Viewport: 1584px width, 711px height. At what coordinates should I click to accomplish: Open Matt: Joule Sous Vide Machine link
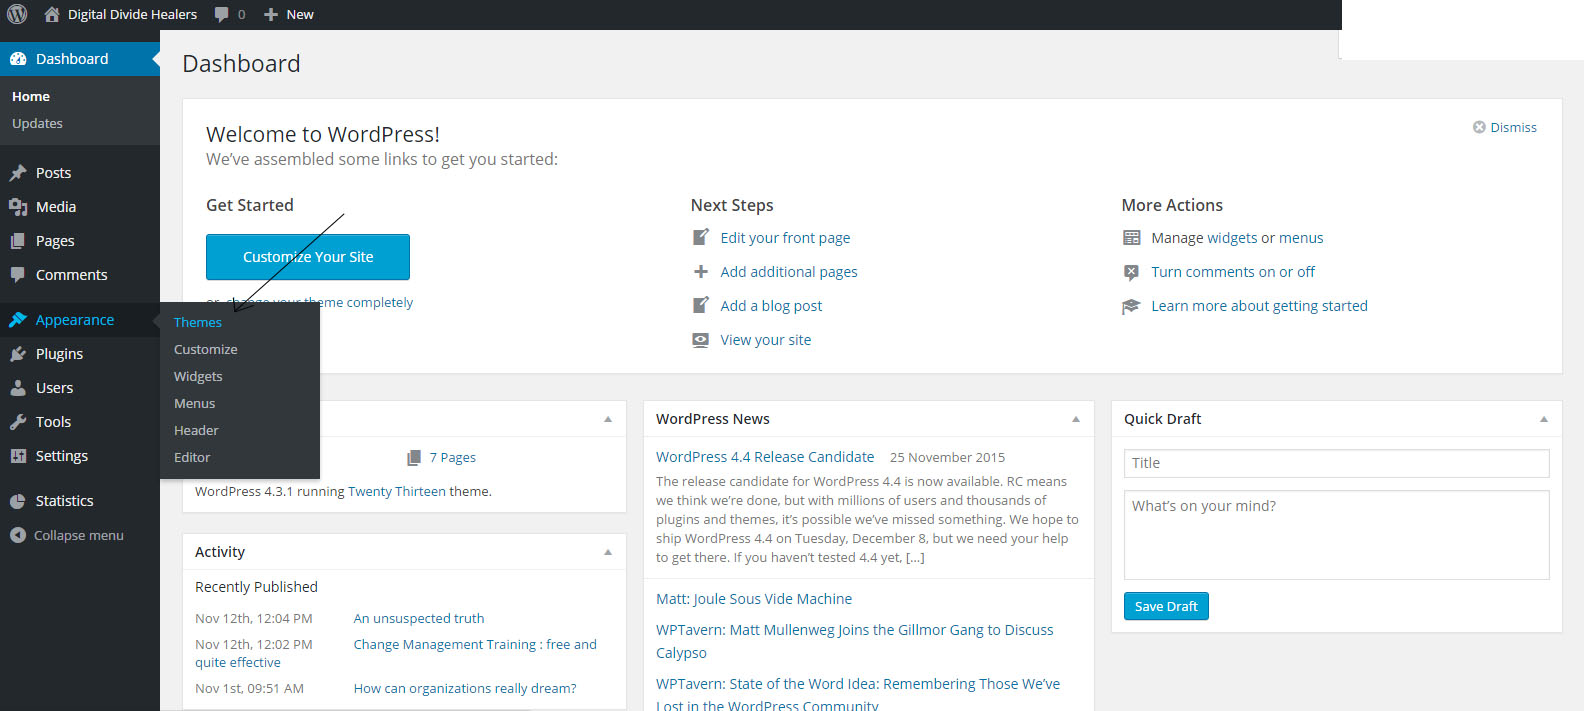point(754,599)
